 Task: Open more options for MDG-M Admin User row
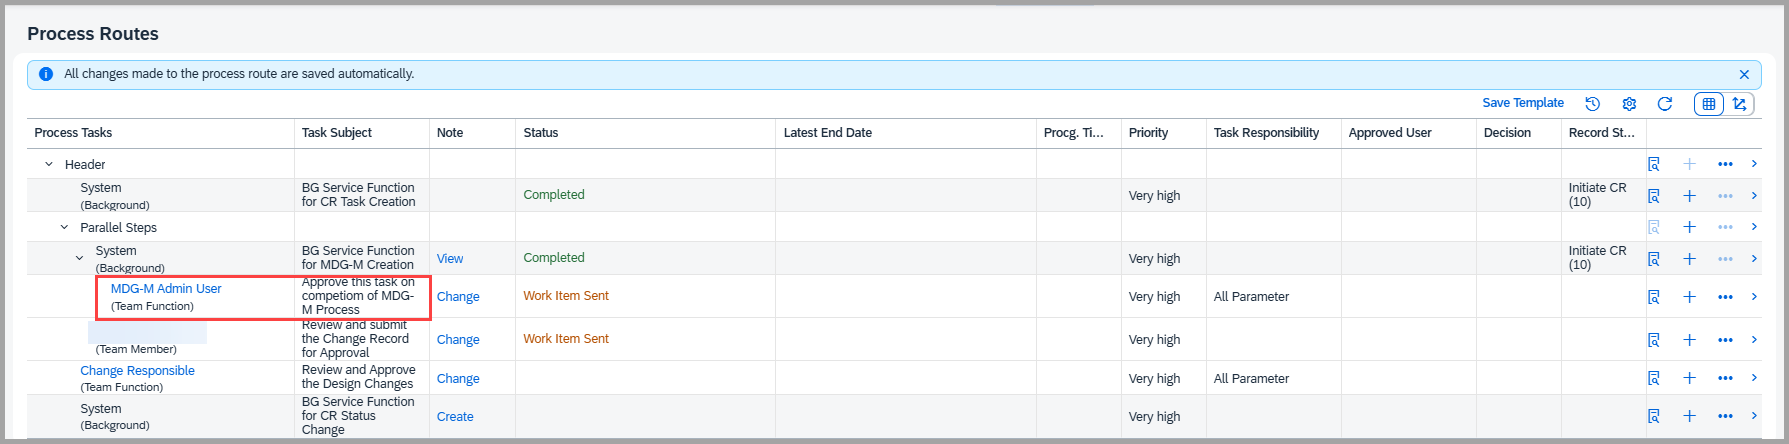[1725, 297]
